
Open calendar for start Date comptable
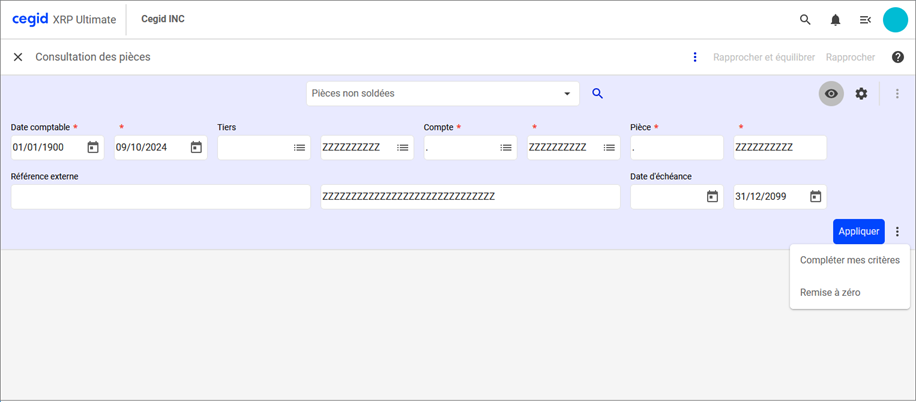(93, 148)
